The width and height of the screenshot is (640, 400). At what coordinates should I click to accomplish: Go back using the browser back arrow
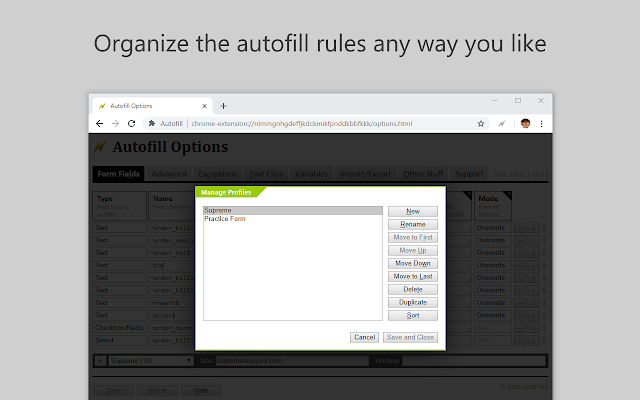(x=99, y=124)
